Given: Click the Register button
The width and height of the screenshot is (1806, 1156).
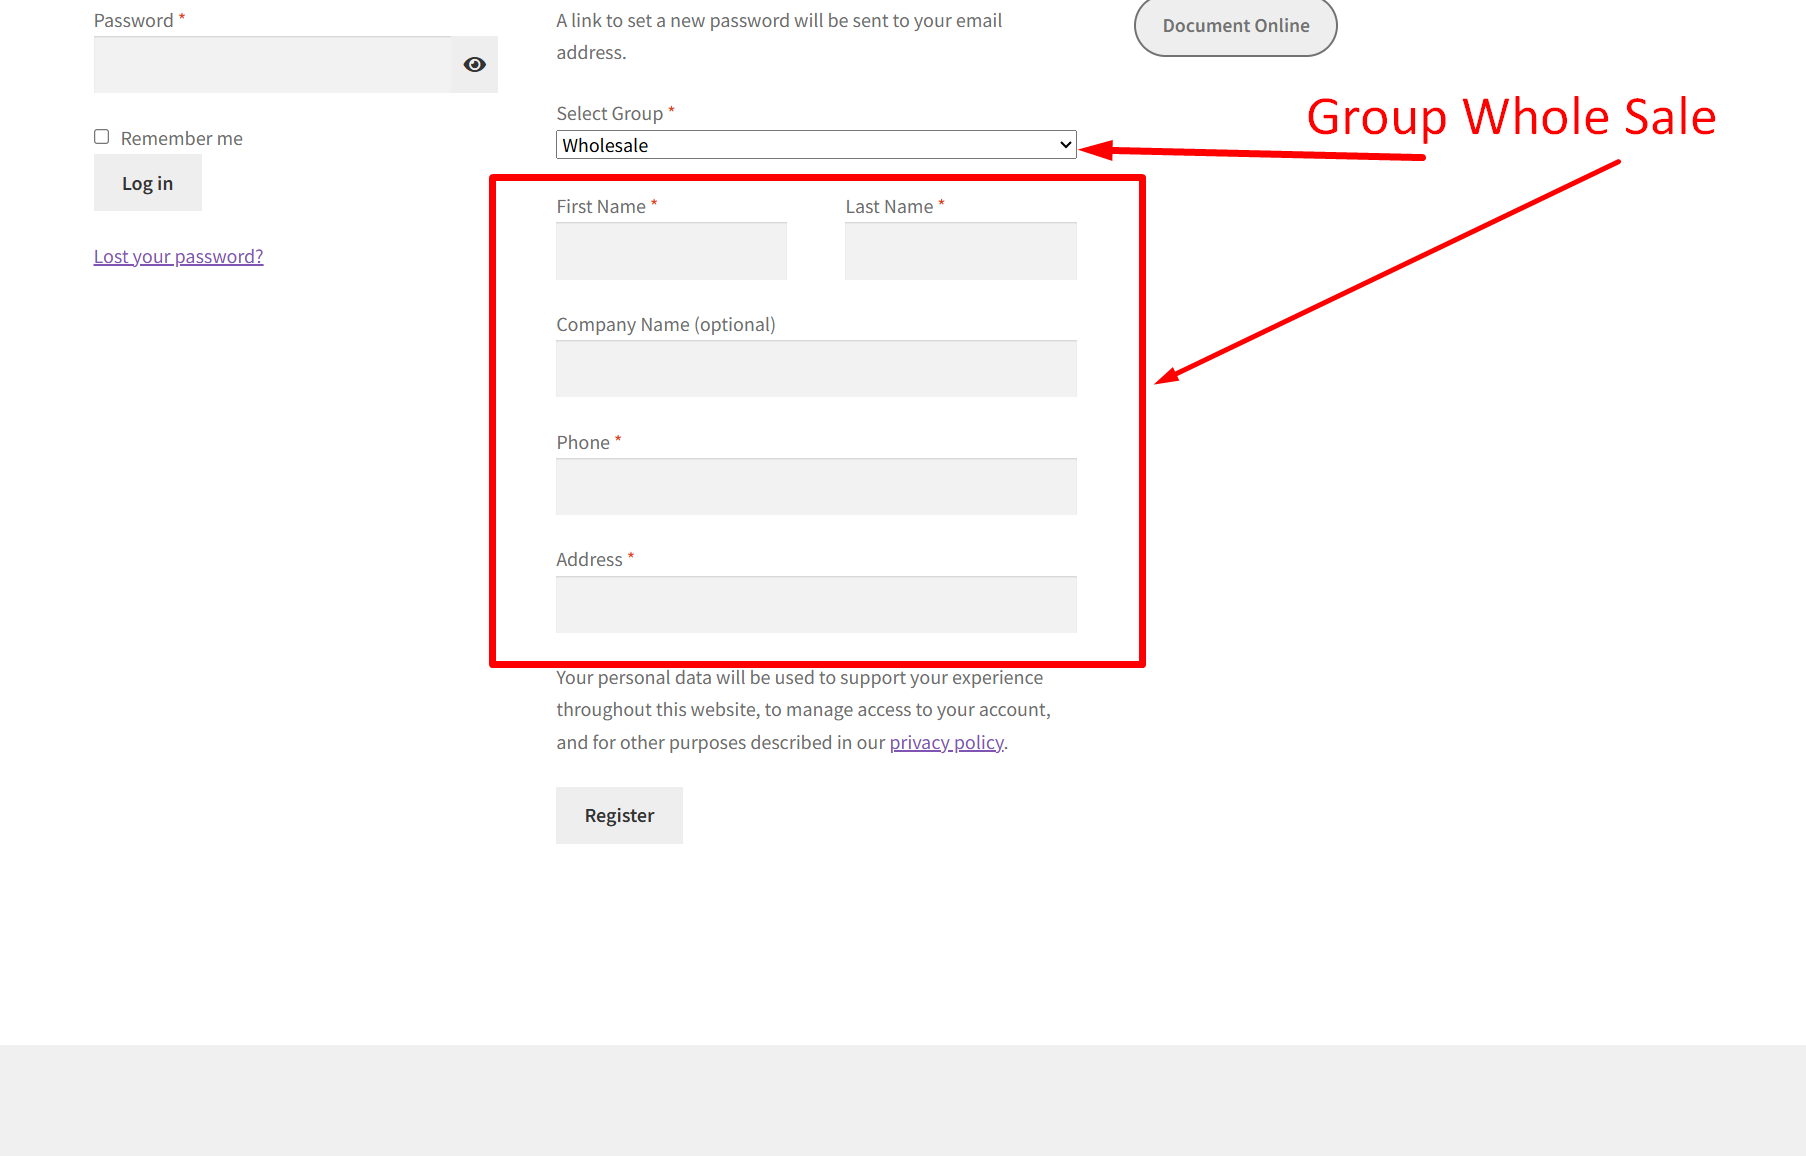Looking at the screenshot, I should pyautogui.click(x=619, y=815).
